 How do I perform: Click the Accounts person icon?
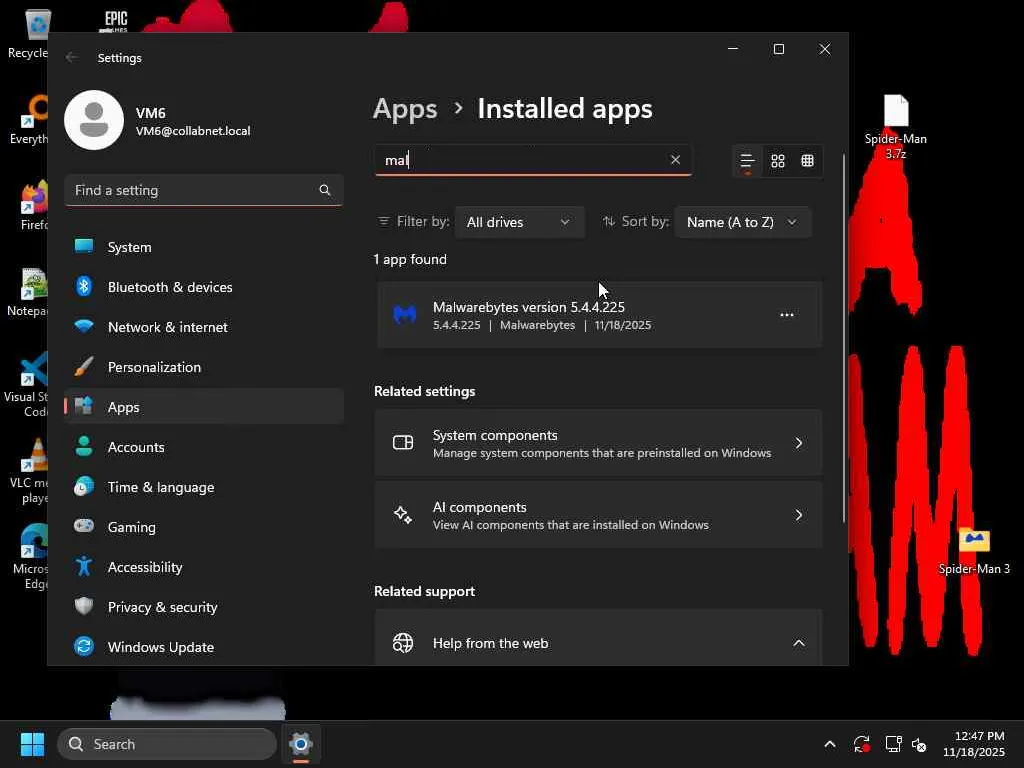pyautogui.click(x=84, y=446)
